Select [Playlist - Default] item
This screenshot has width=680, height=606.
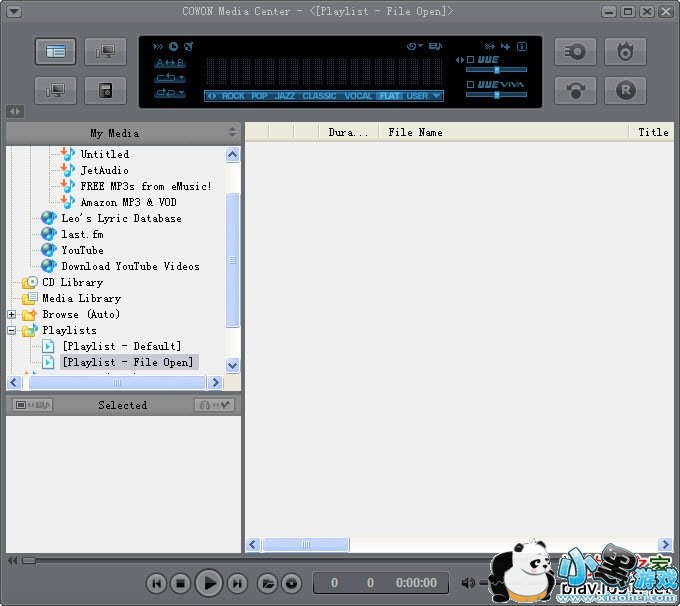122,346
